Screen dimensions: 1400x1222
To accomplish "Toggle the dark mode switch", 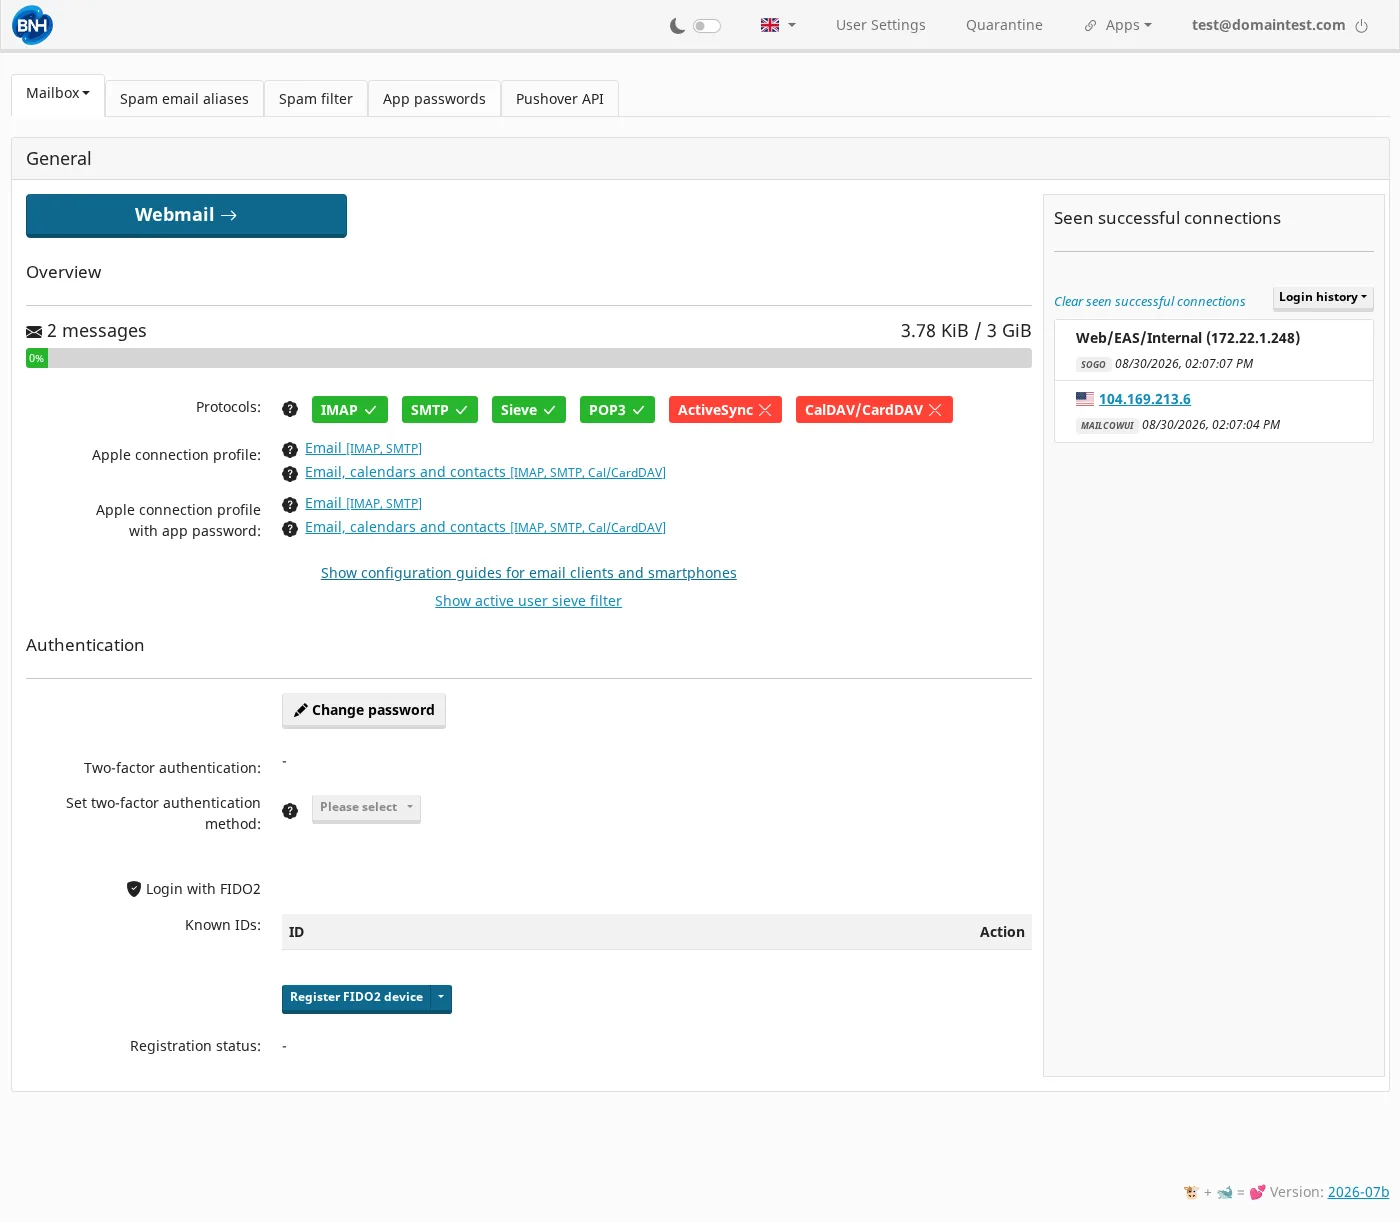I will tap(707, 26).
